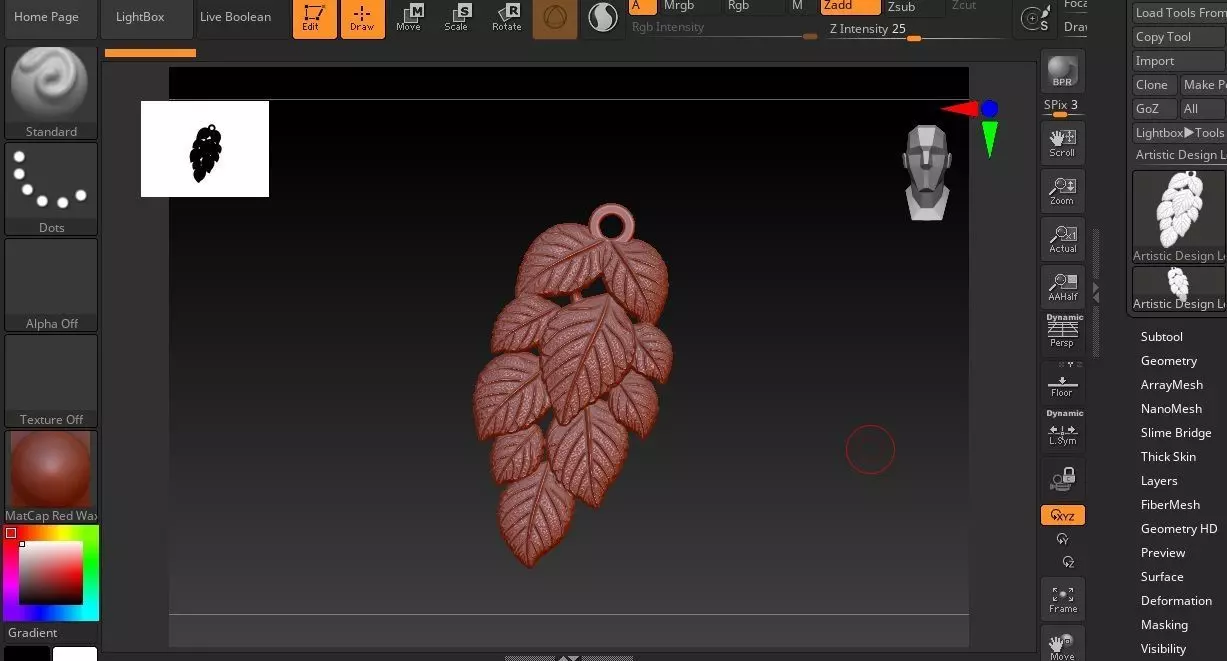This screenshot has width=1227, height=661.
Task: Select the small Artistic Design leaf tool thumbnail
Action: [x=1179, y=289]
